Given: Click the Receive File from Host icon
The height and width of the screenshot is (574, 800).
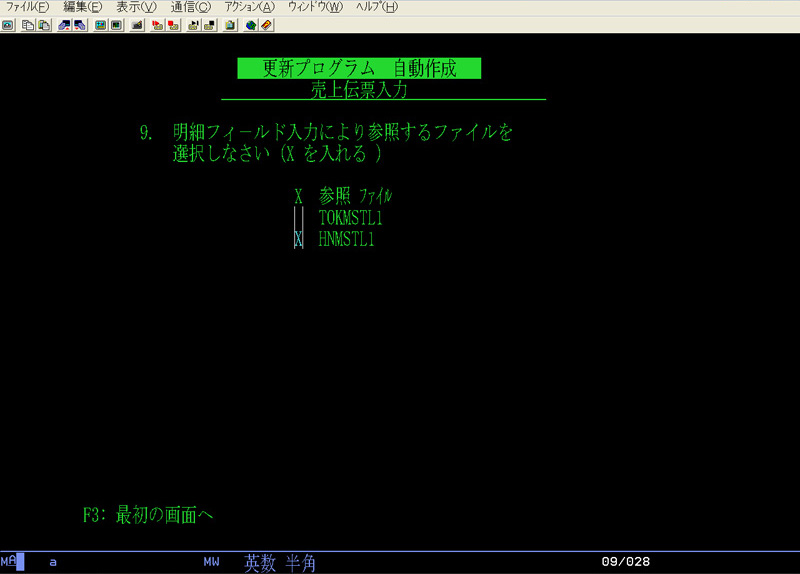Looking at the screenshot, I should tap(80, 25).
